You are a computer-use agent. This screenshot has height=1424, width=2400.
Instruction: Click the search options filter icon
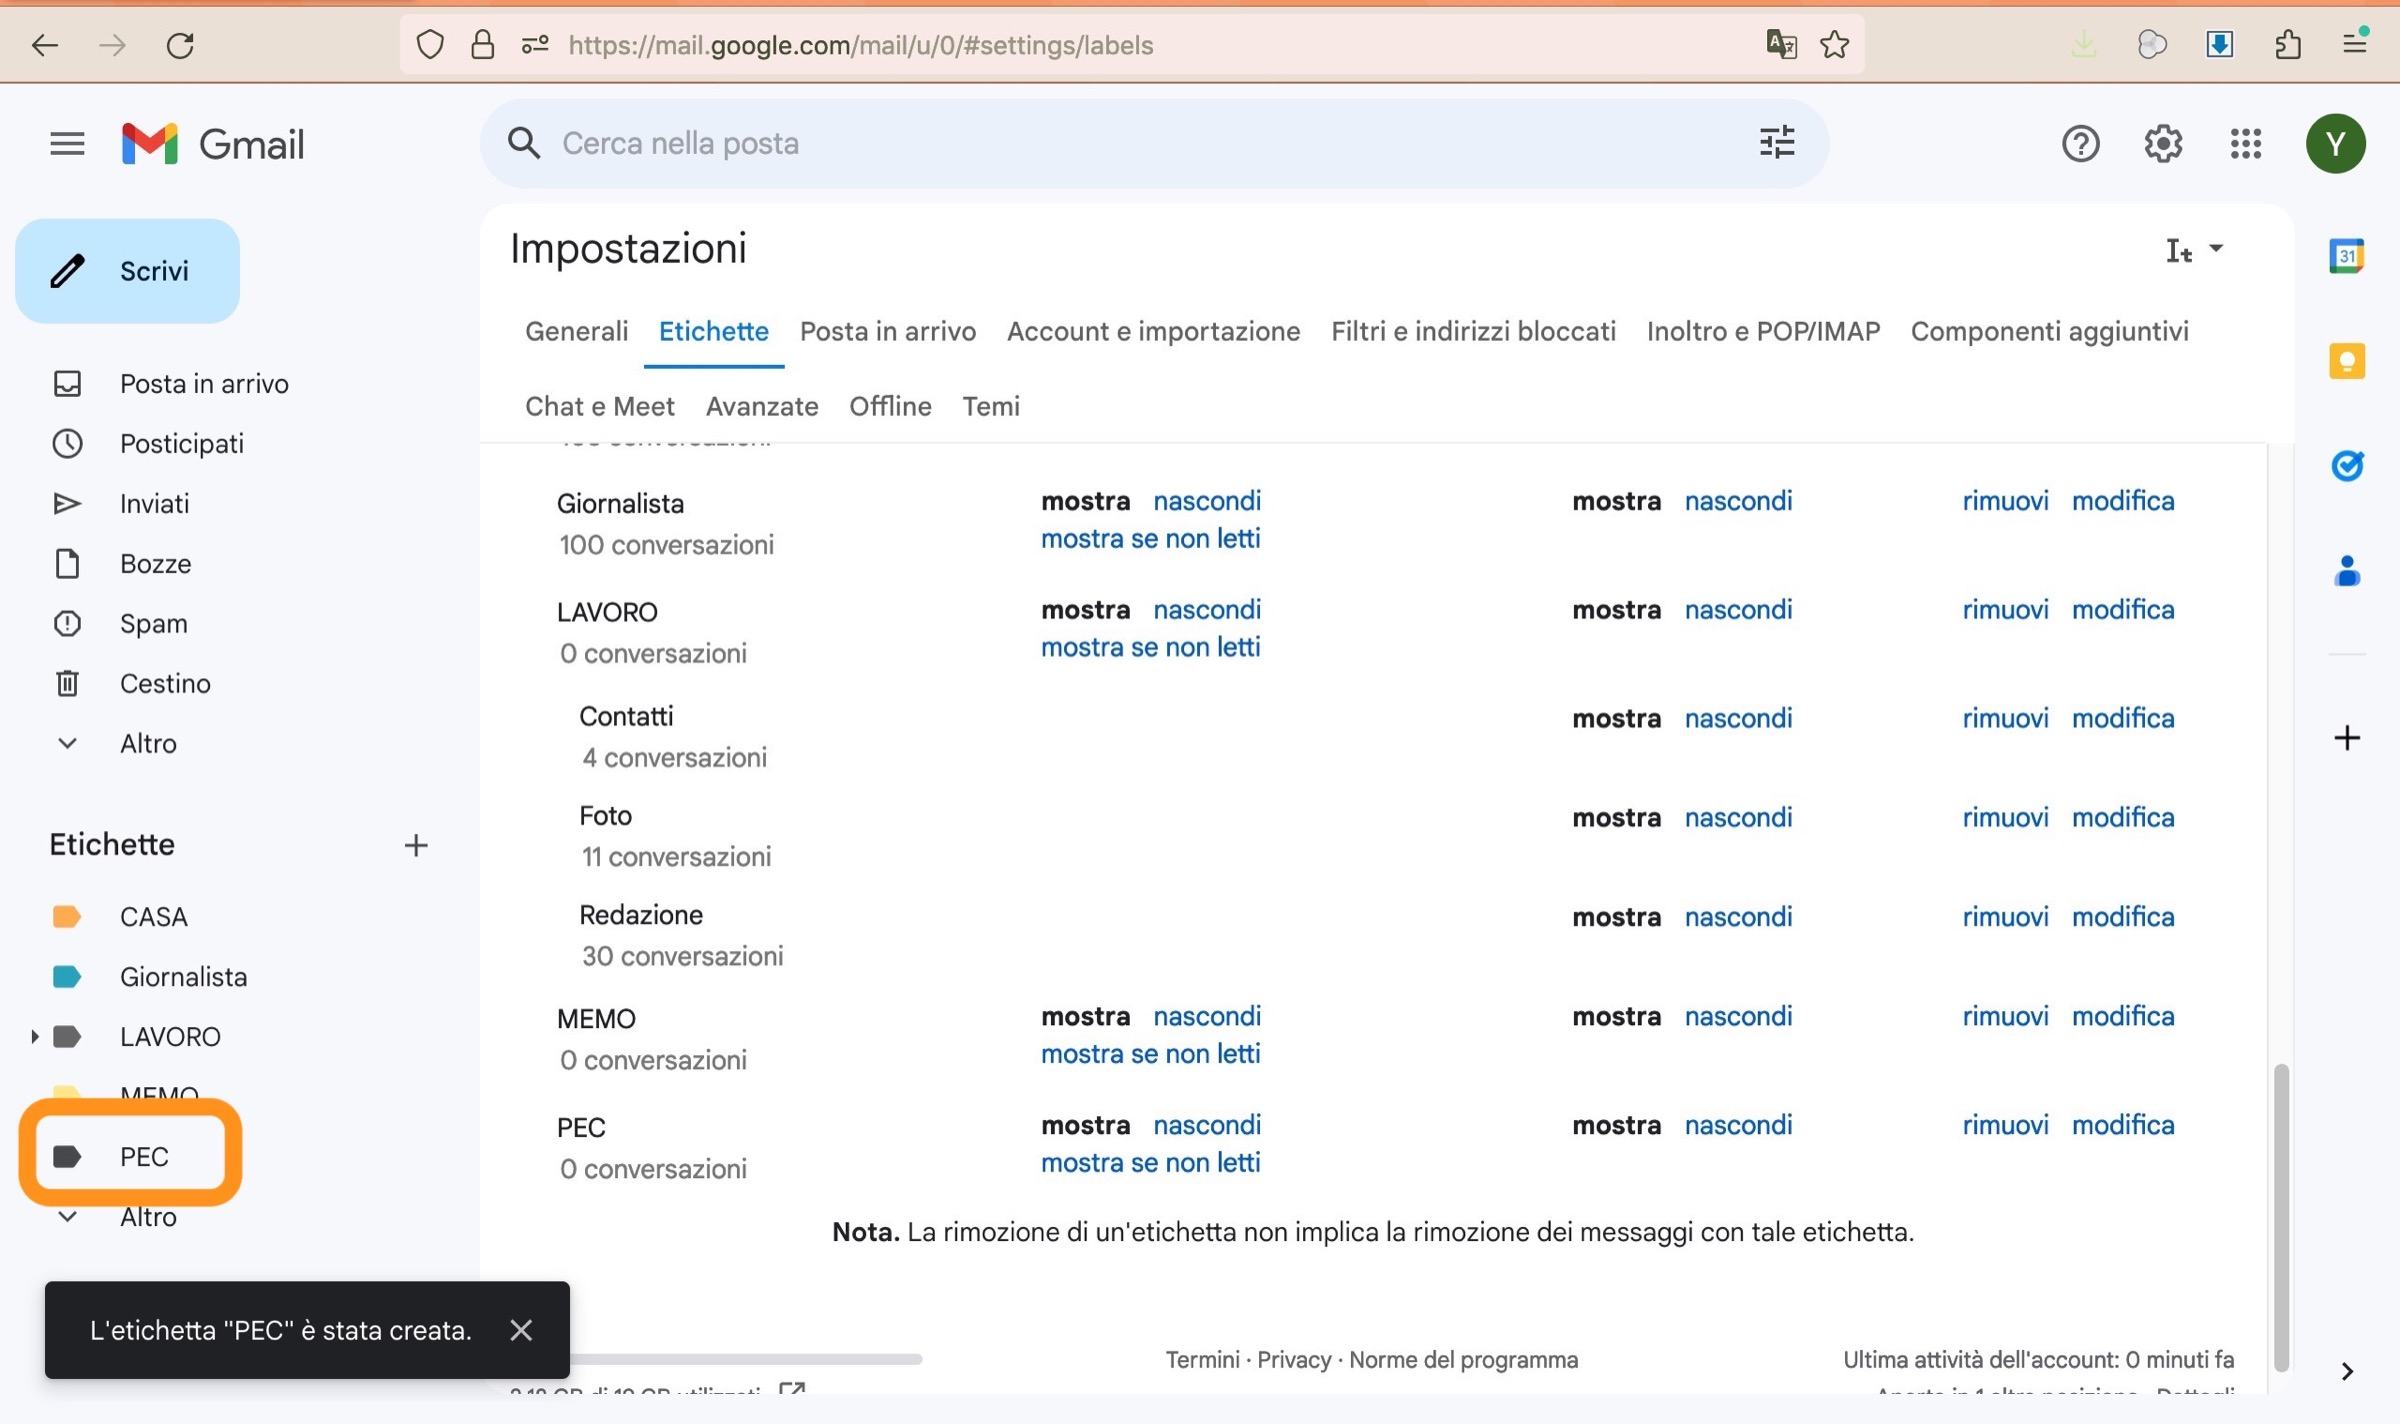(1776, 143)
